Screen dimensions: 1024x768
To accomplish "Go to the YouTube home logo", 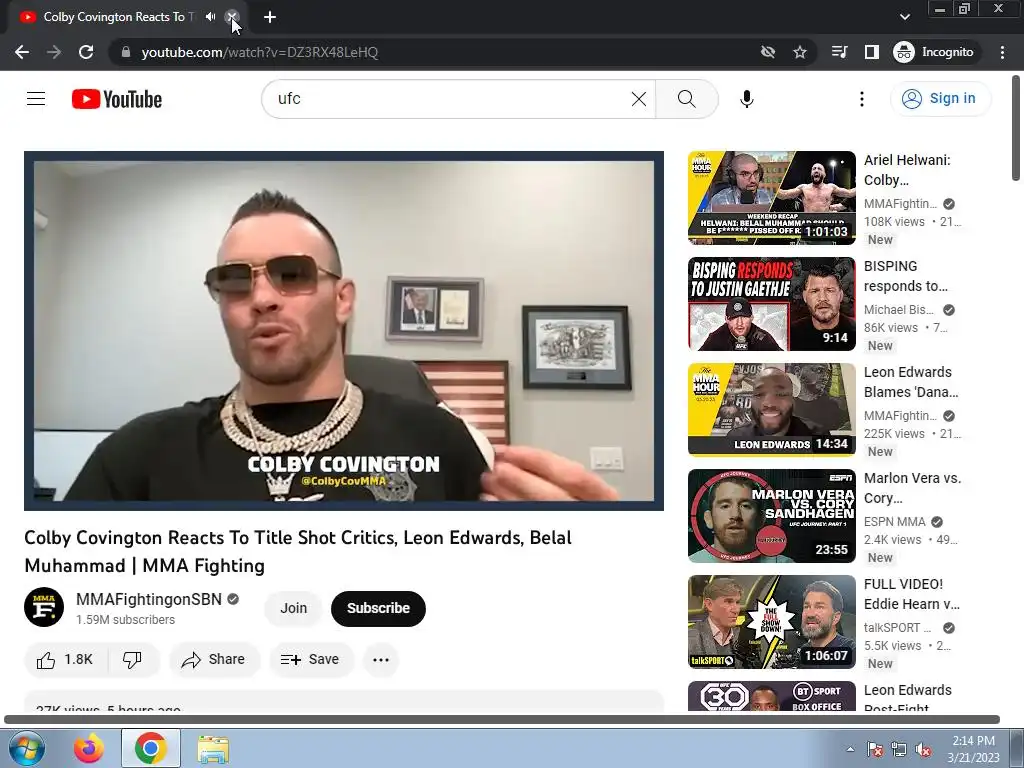I will point(117,99).
